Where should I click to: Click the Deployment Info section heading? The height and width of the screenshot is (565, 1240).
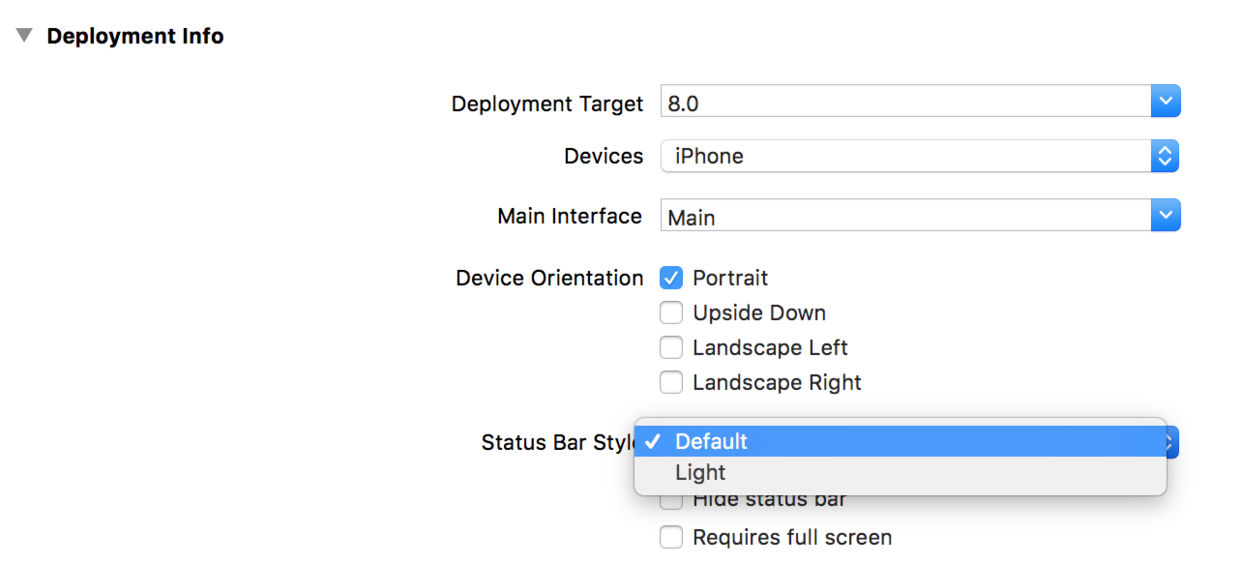click(x=135, y=36)
